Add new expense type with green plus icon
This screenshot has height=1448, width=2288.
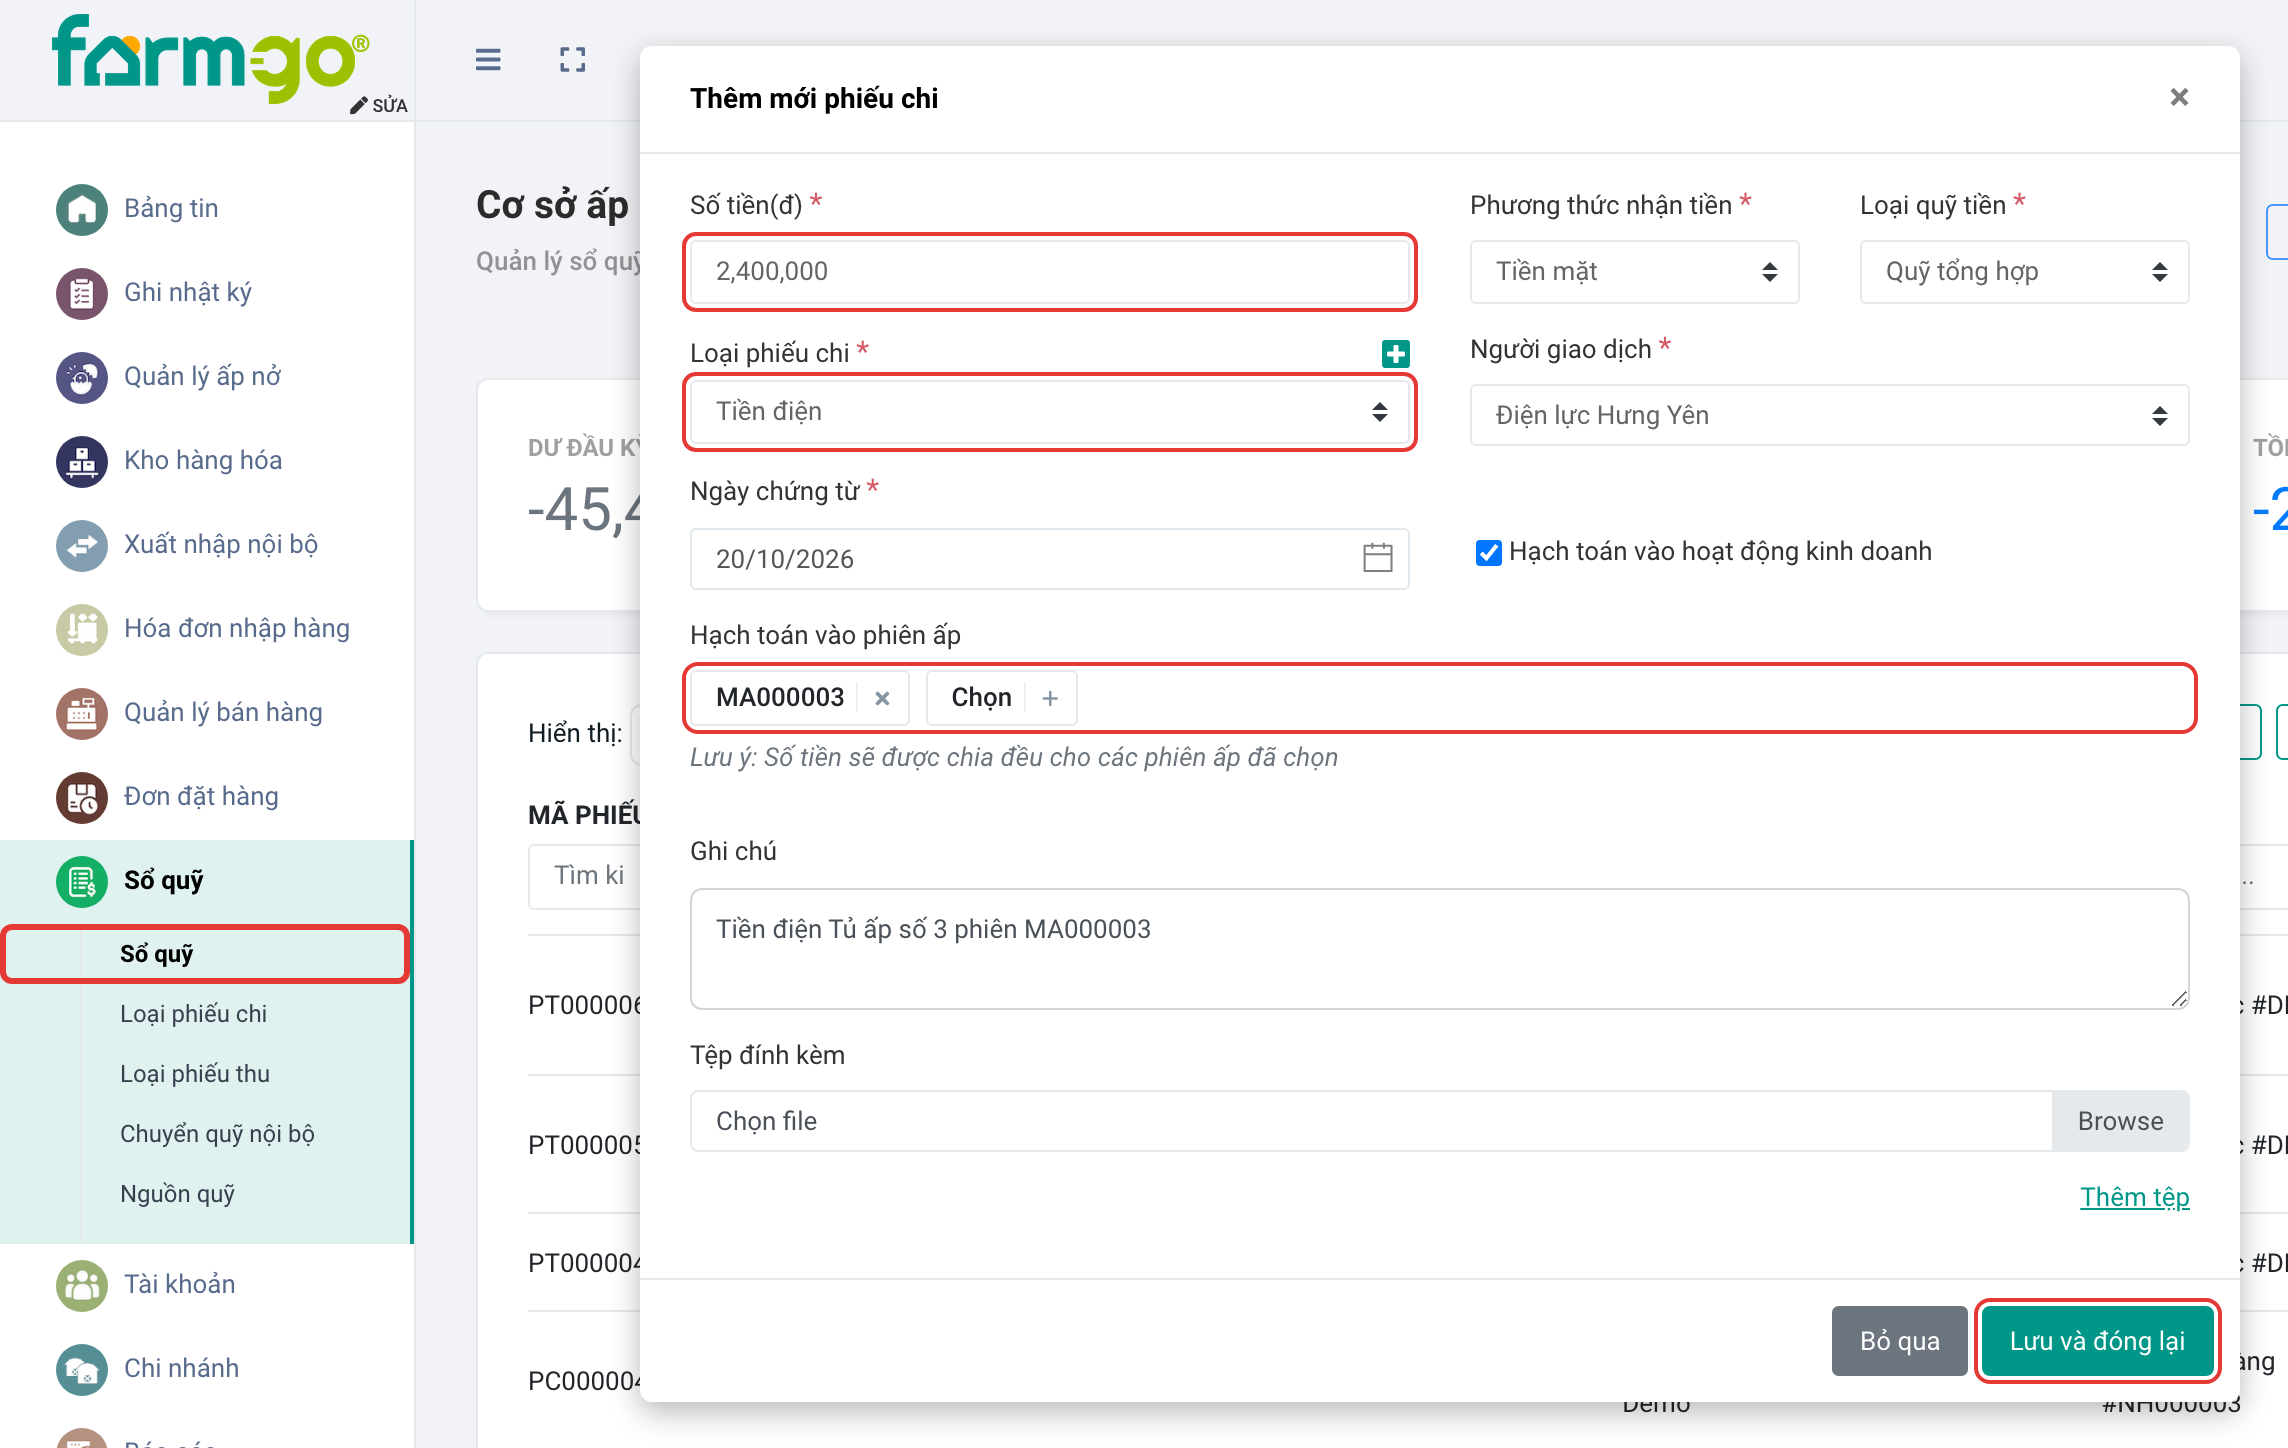tap(1396, 353)
